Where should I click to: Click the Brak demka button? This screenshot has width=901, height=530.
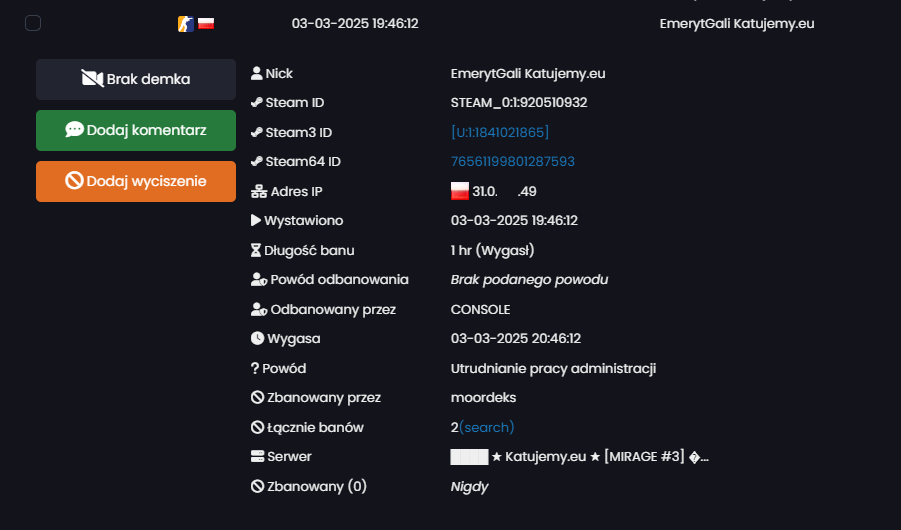tap(136, 79)
